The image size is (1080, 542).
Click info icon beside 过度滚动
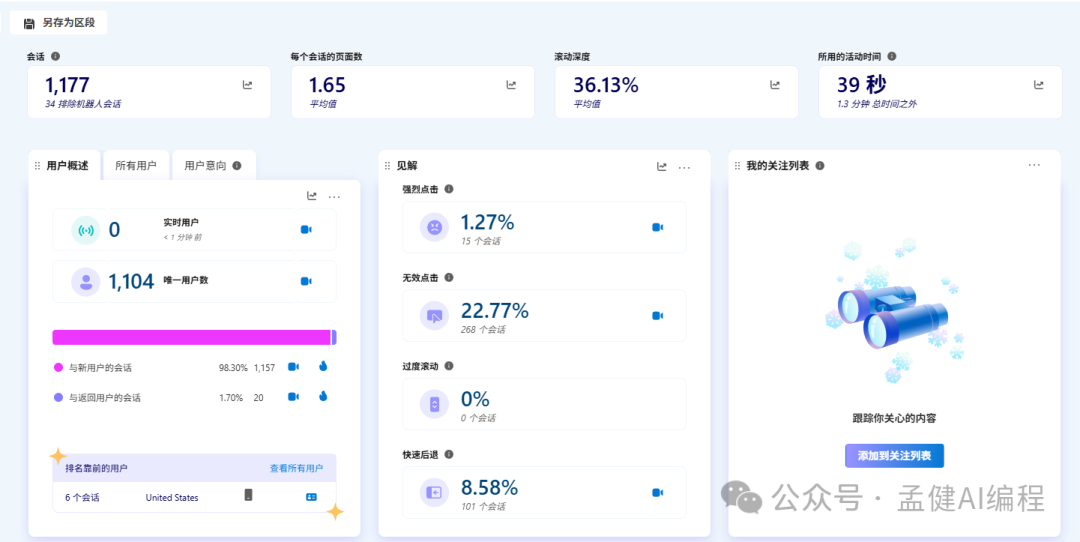[x=449, y=366]
